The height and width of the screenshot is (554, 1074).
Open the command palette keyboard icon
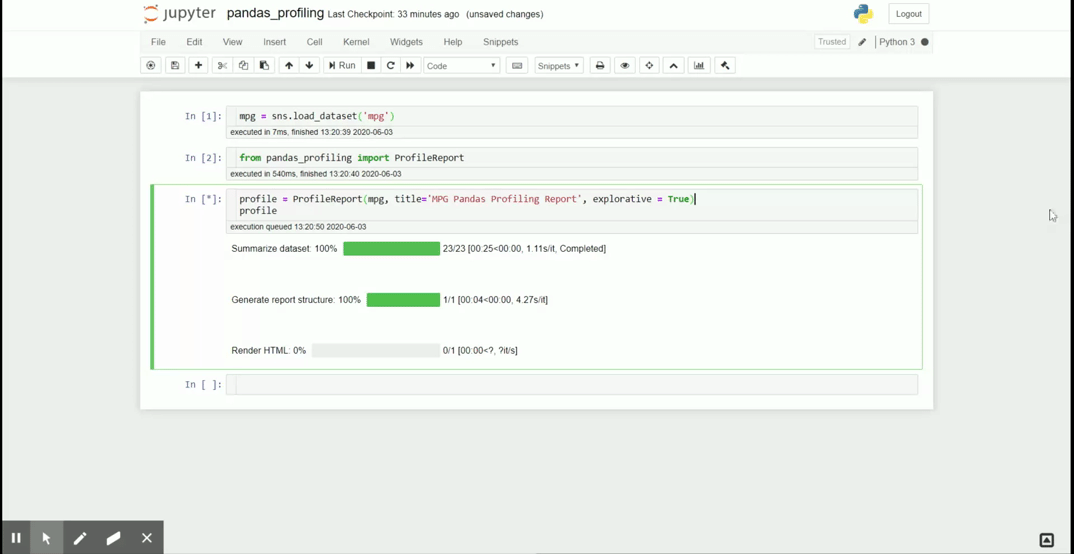point(517,66)
